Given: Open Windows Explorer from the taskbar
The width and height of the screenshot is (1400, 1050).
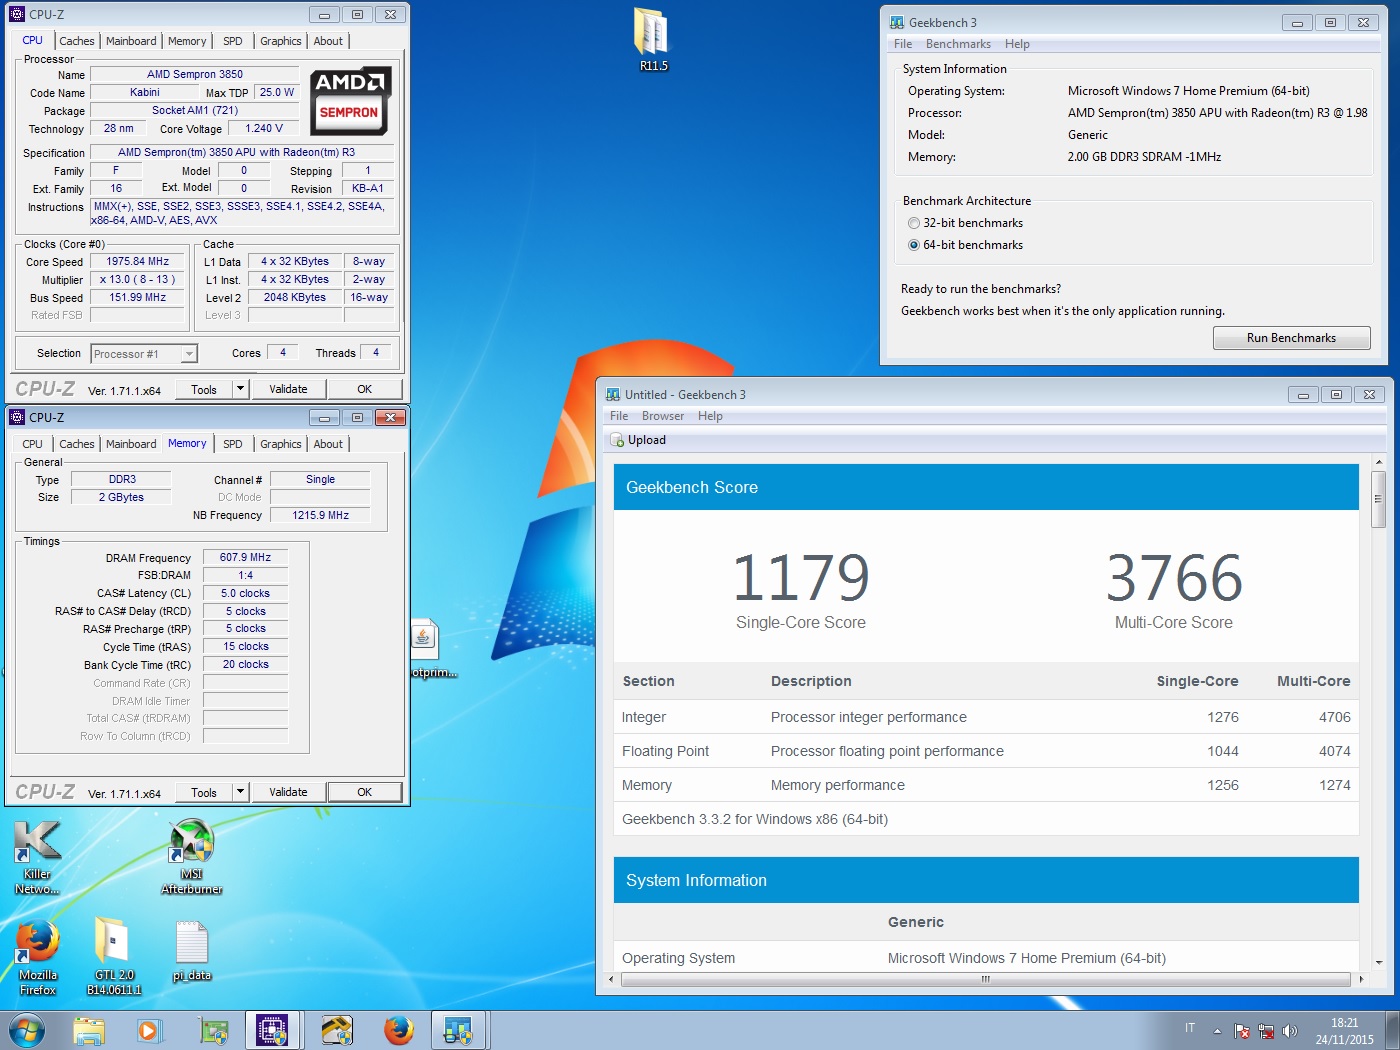Looking at the screenshot, I should [89, 1030].
